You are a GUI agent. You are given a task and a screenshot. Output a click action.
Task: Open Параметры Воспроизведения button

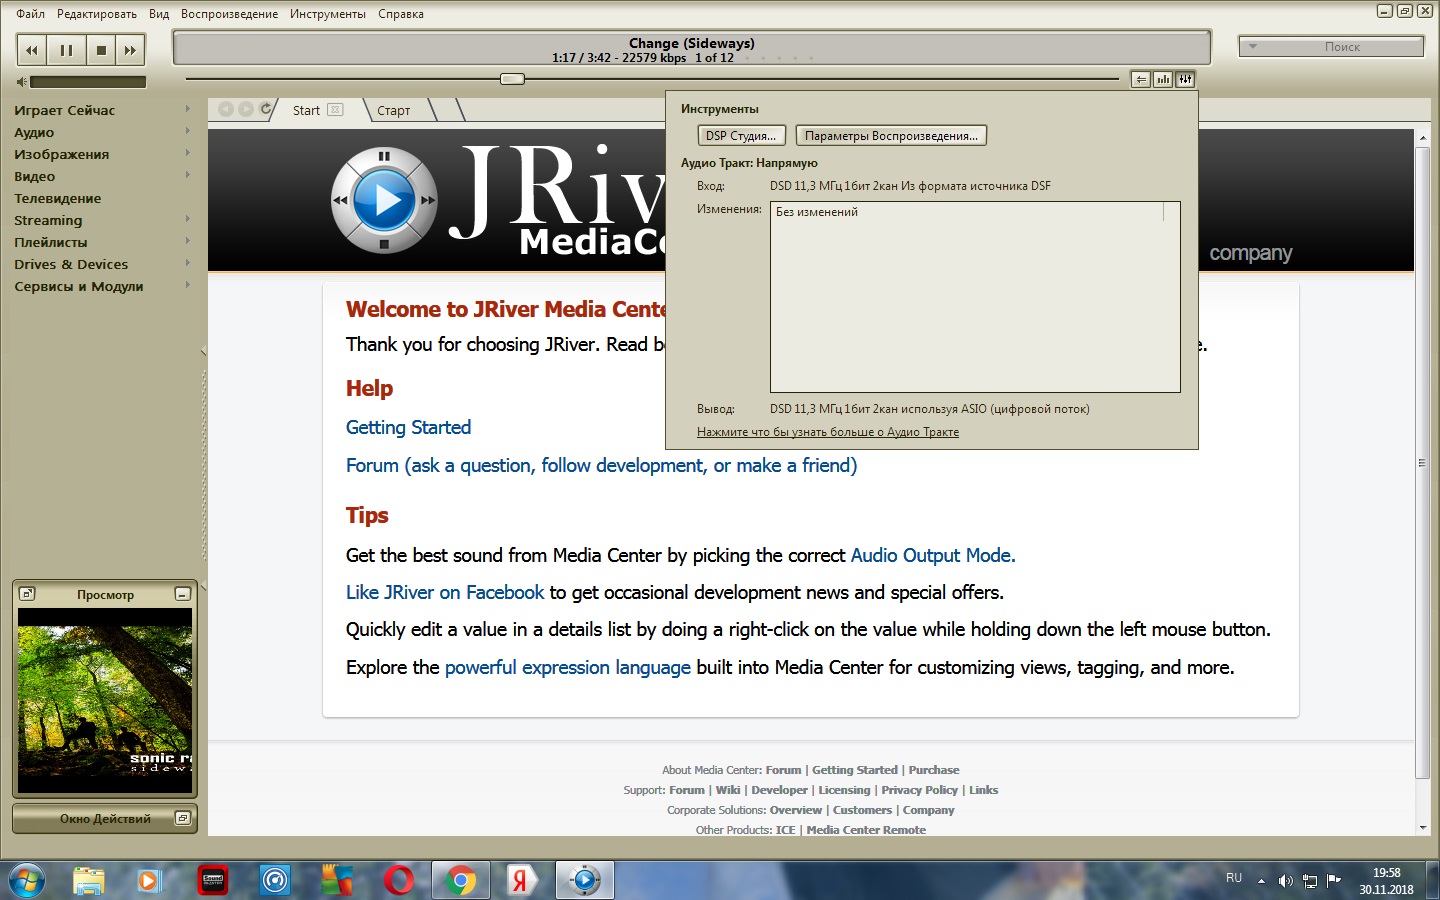[891, 136]
